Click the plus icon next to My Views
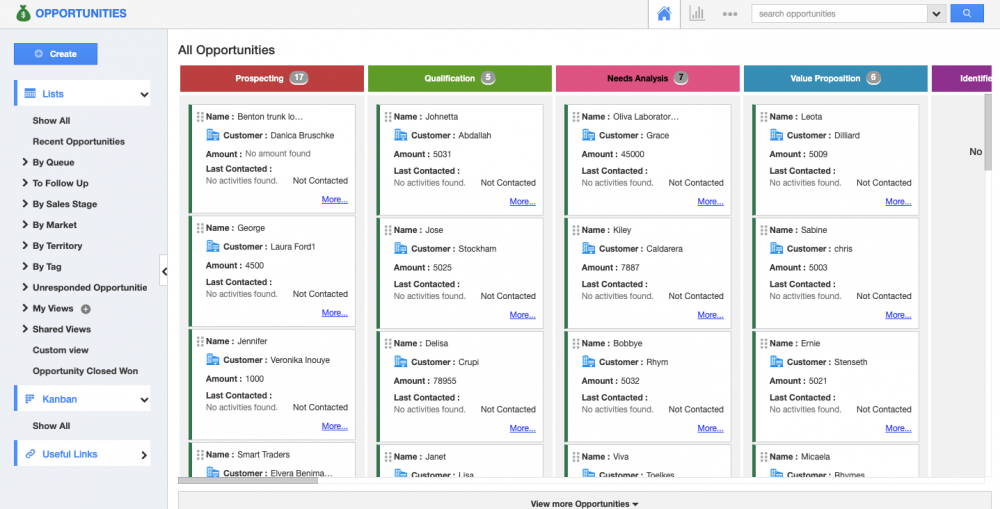This screenshot has height=509, width=1000. 85,309
